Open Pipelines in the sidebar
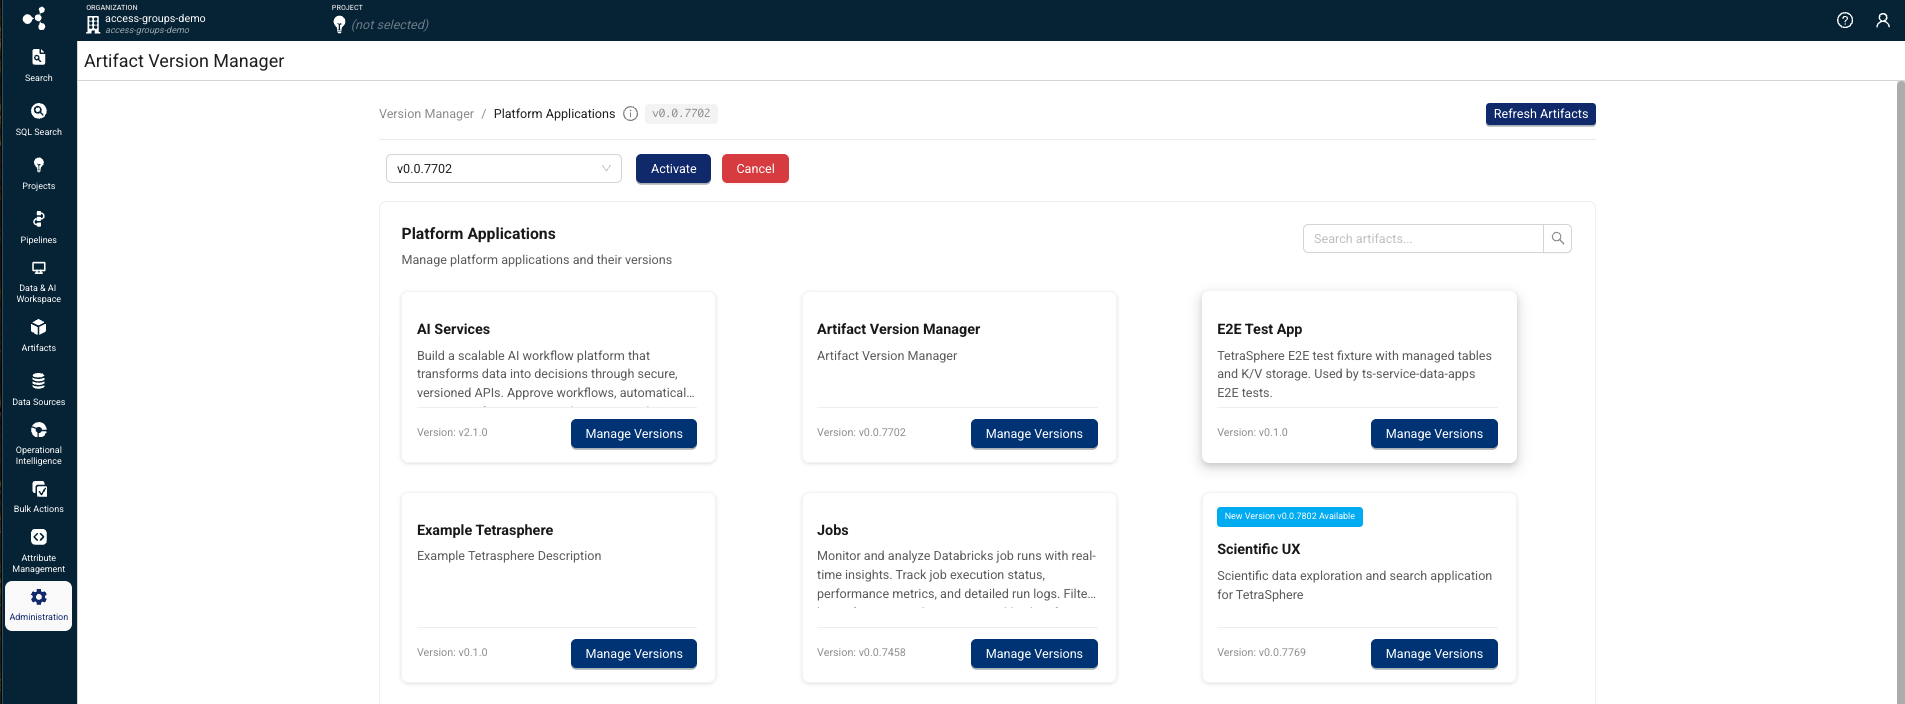Image resolution: width=1905 pixels, height=704 pixels. tap(38, 227)
